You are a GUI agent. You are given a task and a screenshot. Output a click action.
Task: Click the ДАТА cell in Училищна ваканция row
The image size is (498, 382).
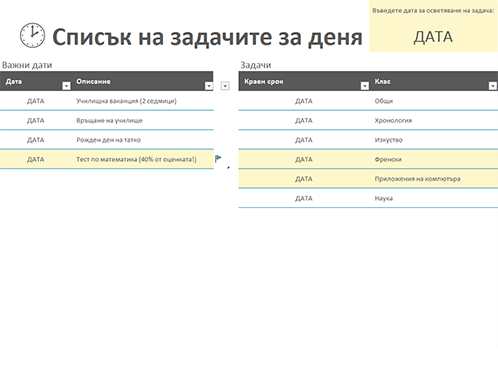click(x=36, y=101)
